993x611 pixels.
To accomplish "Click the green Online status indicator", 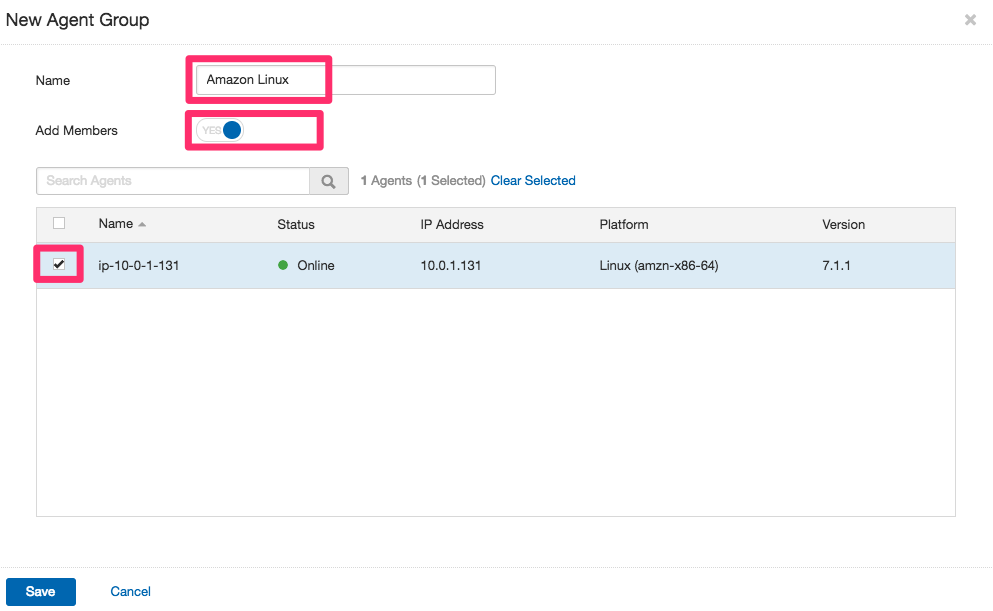I will [x=283, y=265].
